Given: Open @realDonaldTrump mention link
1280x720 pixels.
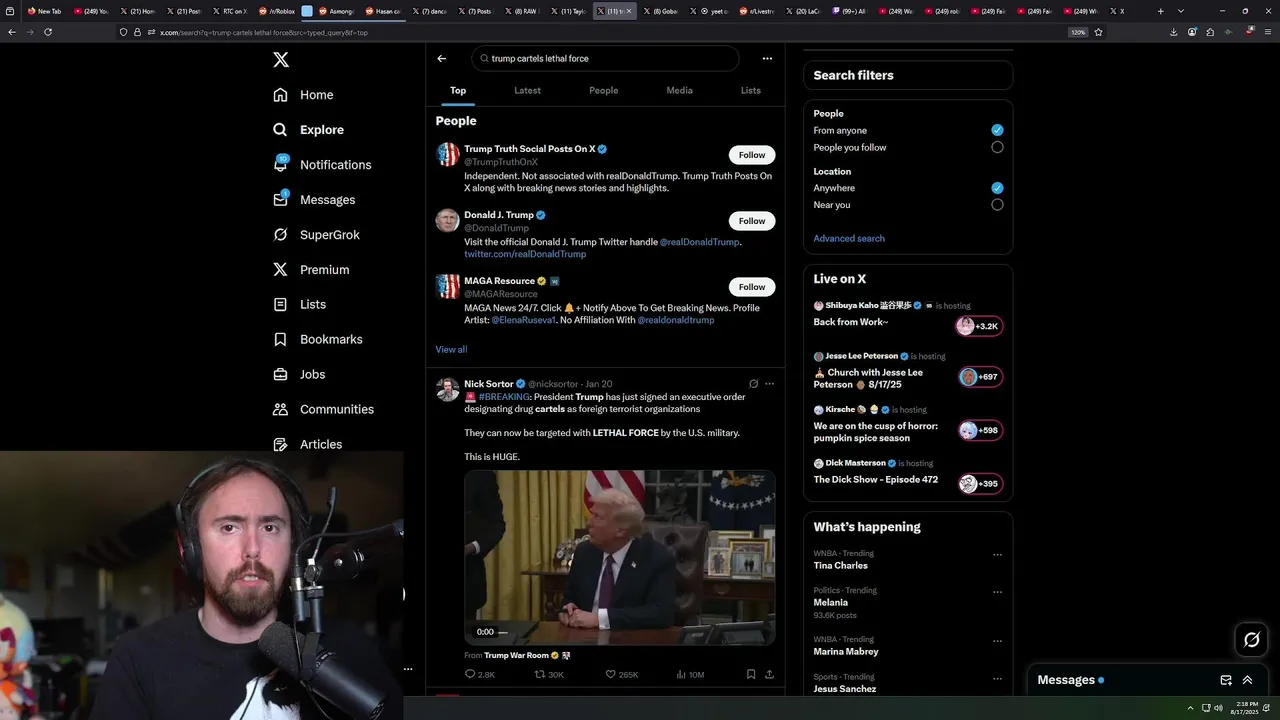Looking at the screenshot, I should [x=700, y=242].
